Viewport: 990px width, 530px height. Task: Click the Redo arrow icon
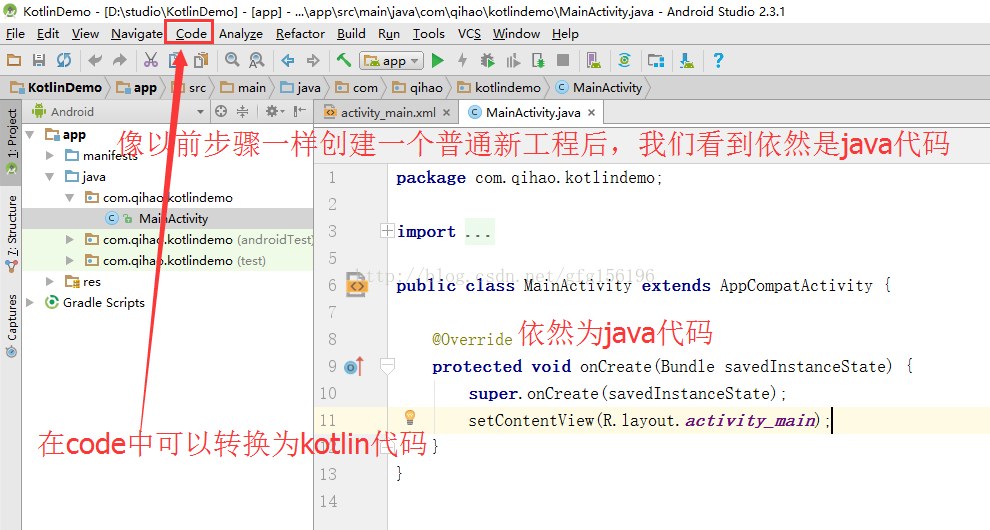pyautogui.click(x=119, y=61)
